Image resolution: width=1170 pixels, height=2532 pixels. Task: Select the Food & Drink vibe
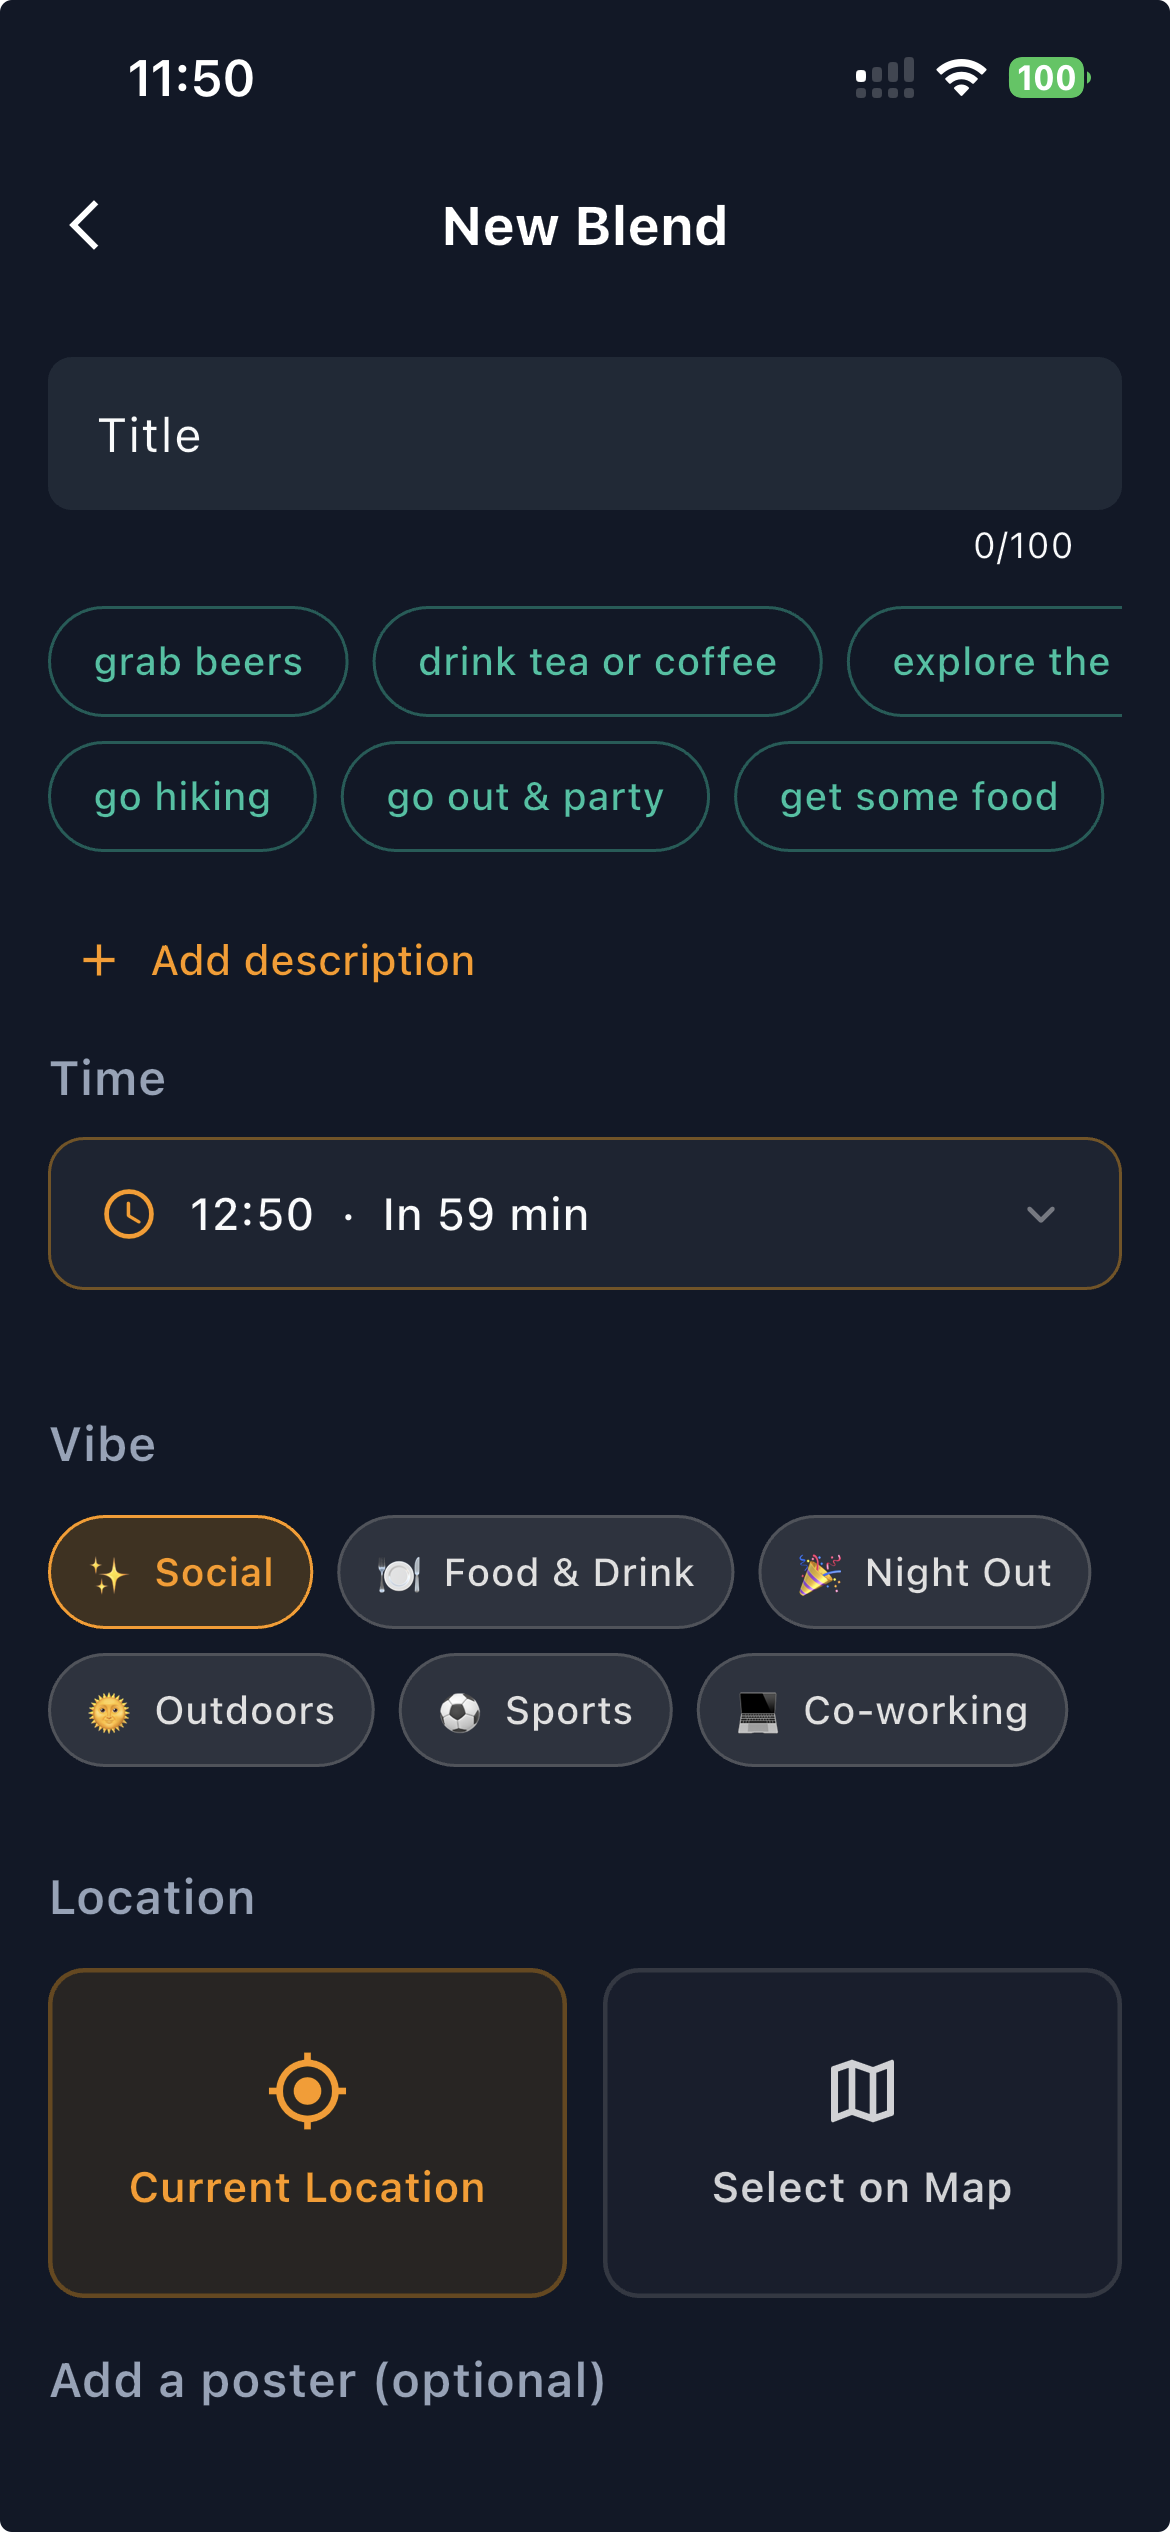[535, 1572]
